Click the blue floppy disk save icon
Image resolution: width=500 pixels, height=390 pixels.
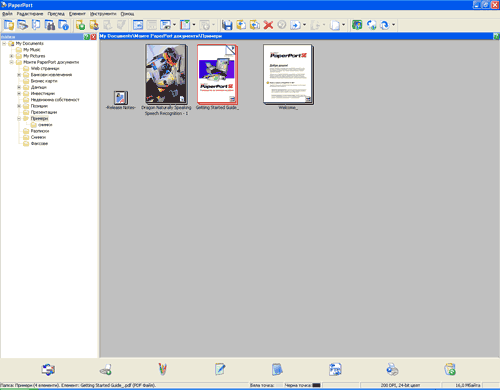point(227,25)
